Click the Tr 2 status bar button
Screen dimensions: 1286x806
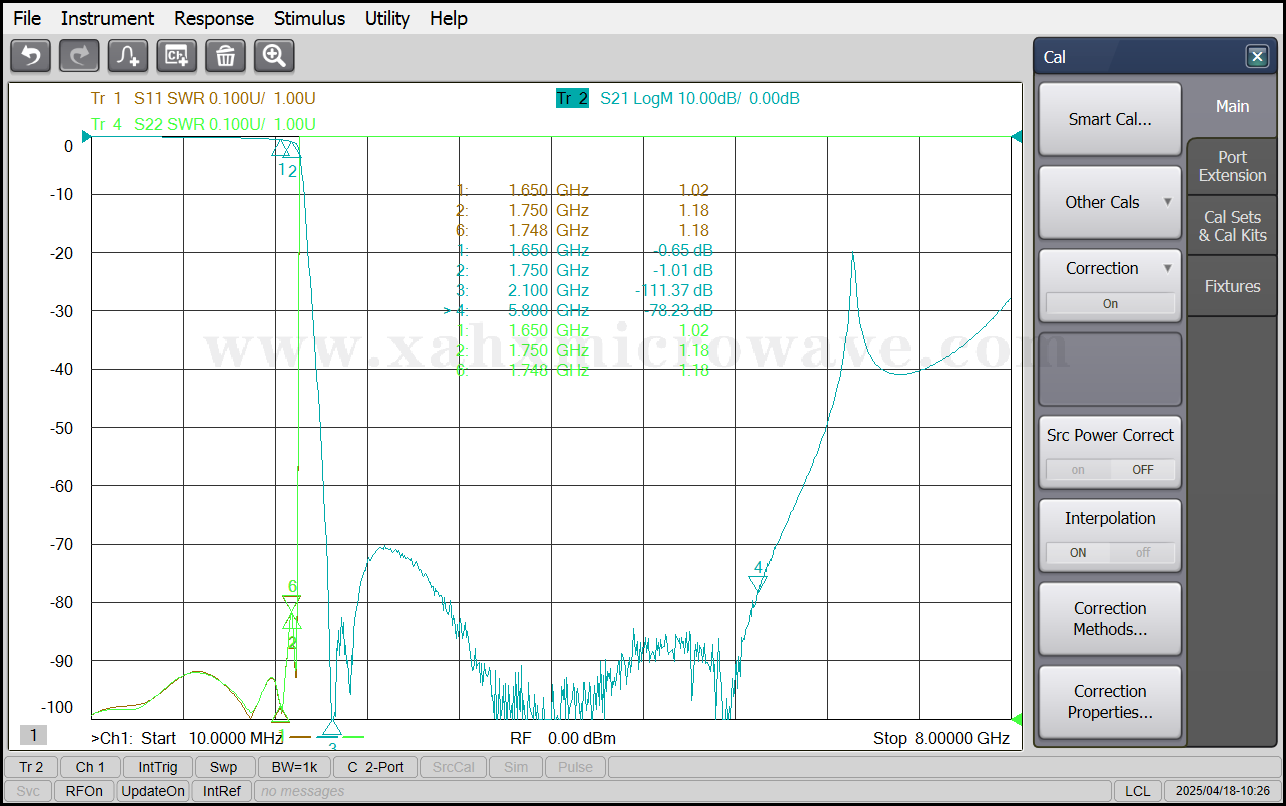[31, 767]
